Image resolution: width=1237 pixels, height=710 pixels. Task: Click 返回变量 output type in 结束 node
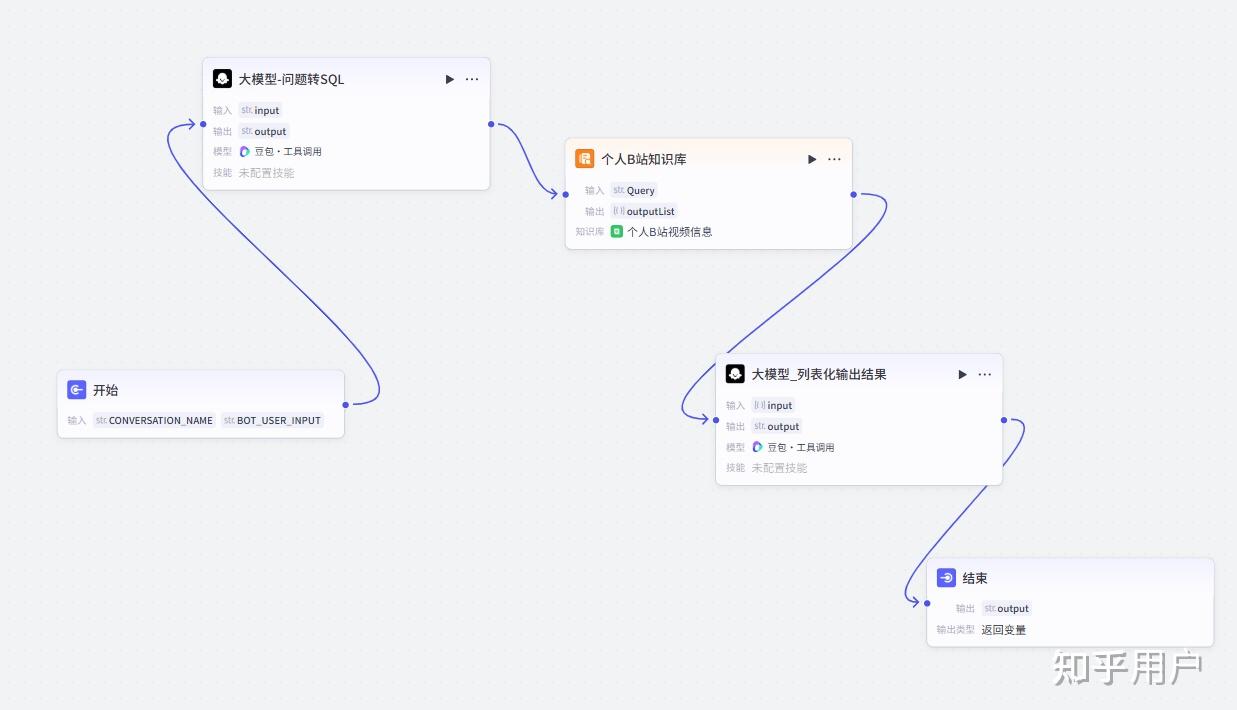tap(1003, 630)
